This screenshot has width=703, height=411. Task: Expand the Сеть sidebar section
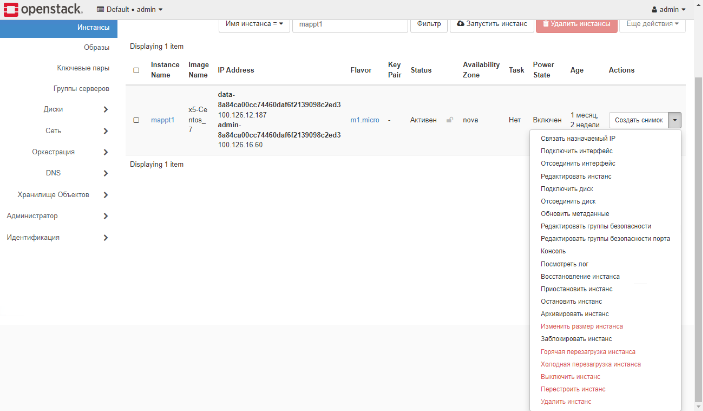[106, 130]
